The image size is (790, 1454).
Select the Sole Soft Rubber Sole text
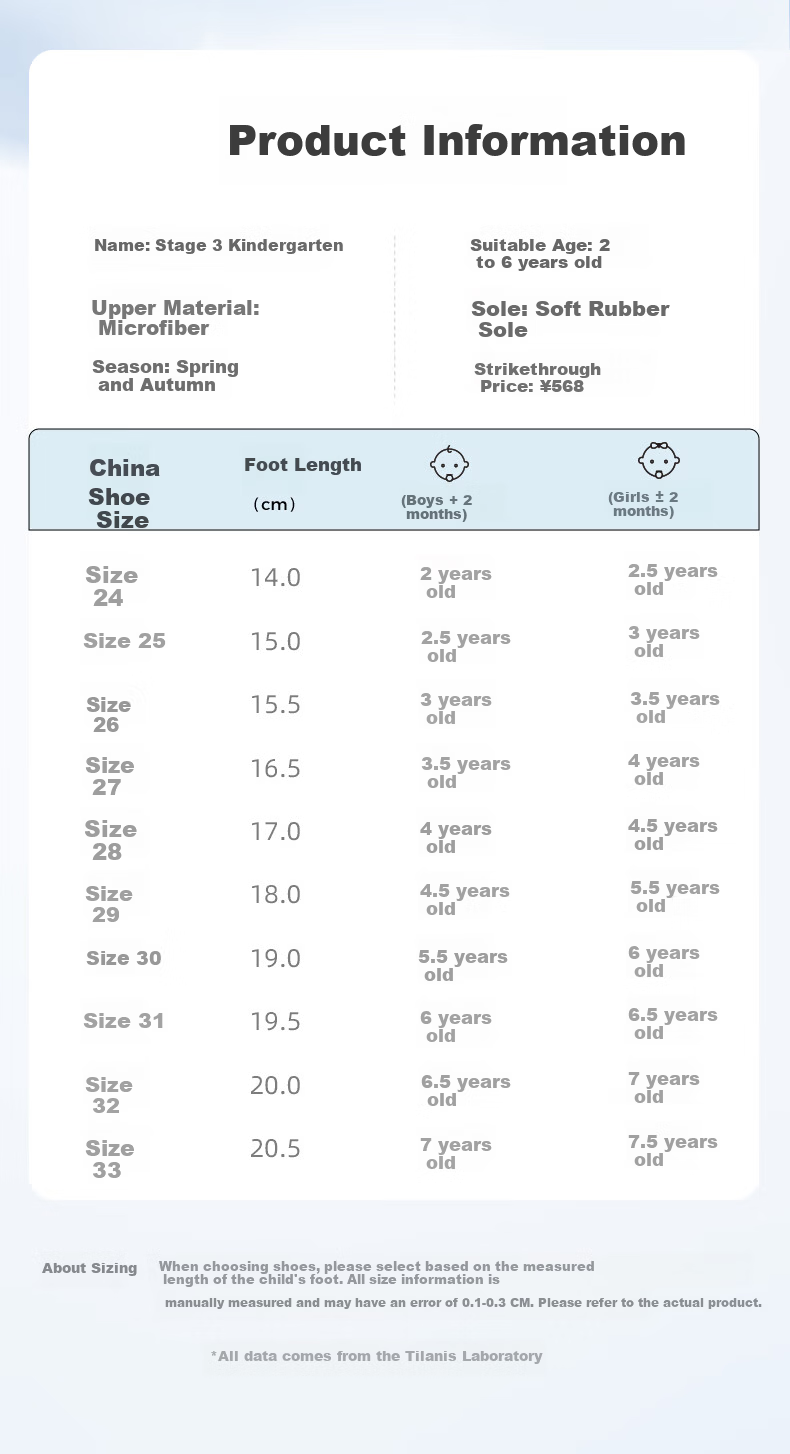tap(570, 319)
